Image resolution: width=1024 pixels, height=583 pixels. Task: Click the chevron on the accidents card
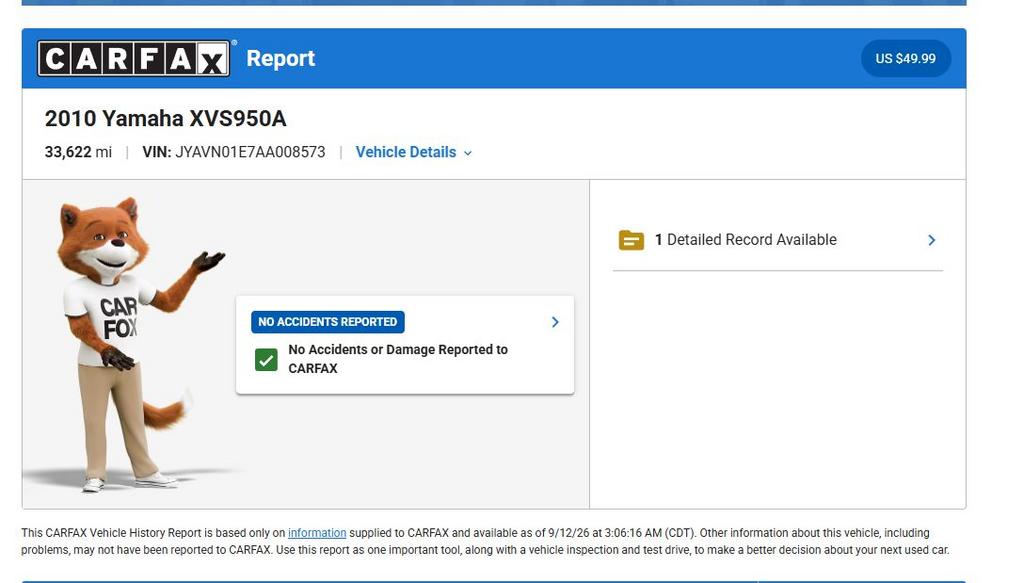pos(555,322)
